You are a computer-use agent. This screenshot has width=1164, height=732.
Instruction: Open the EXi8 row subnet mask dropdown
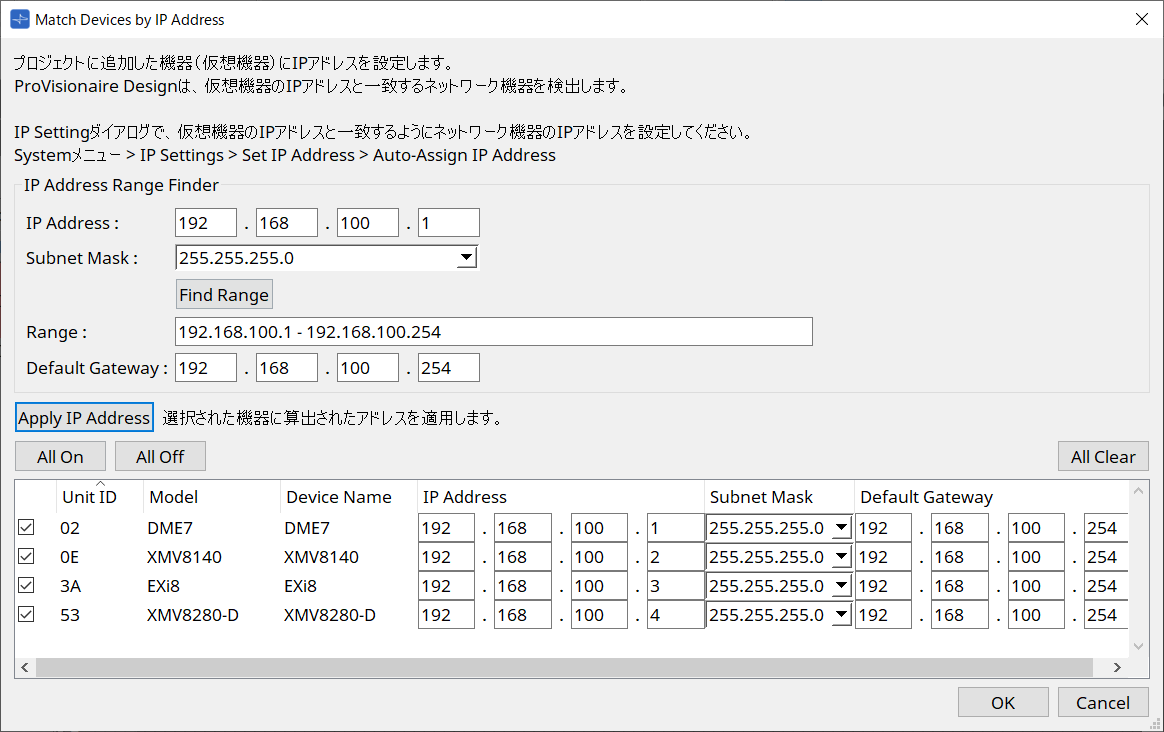[x=841, y=586]
